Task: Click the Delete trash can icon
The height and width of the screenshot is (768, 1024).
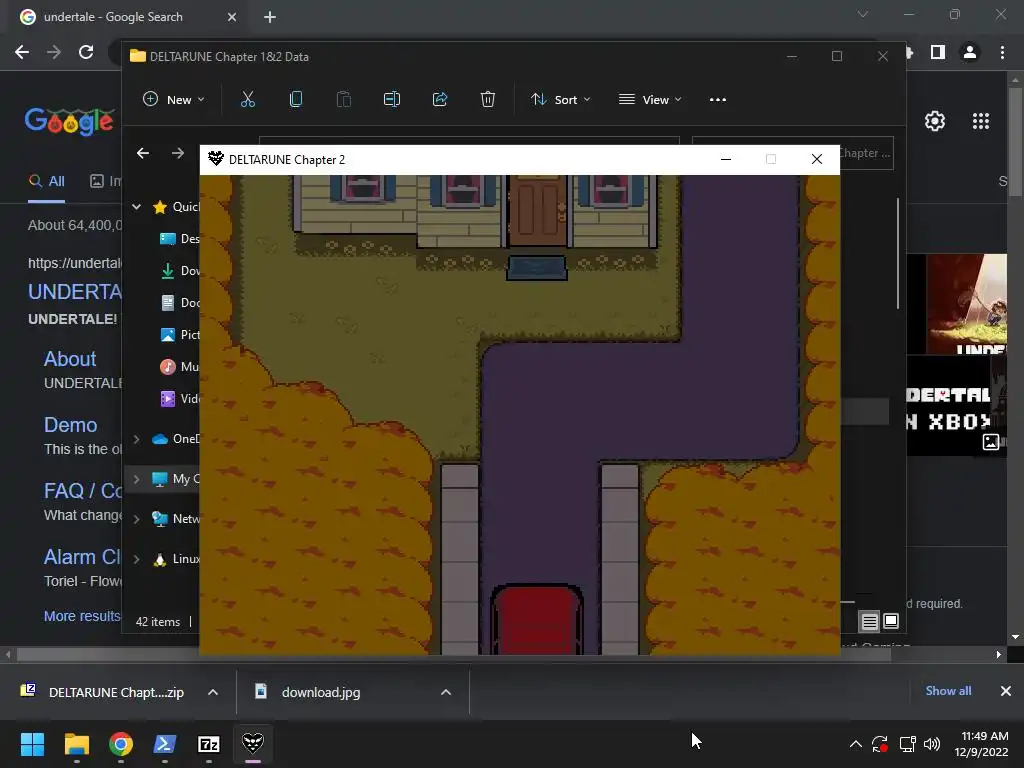Action: tap(488, 99)
